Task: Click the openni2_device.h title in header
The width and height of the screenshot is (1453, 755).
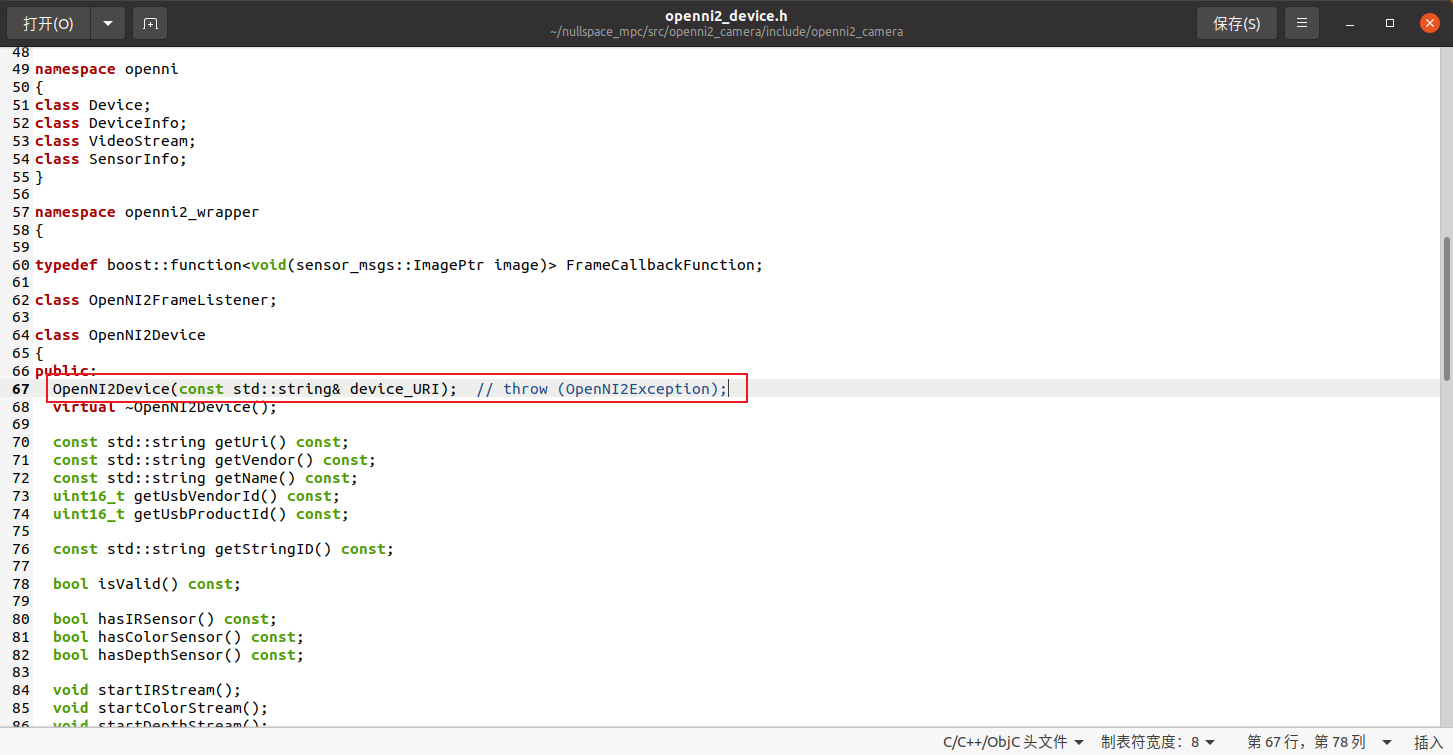Action: point(726,15)
